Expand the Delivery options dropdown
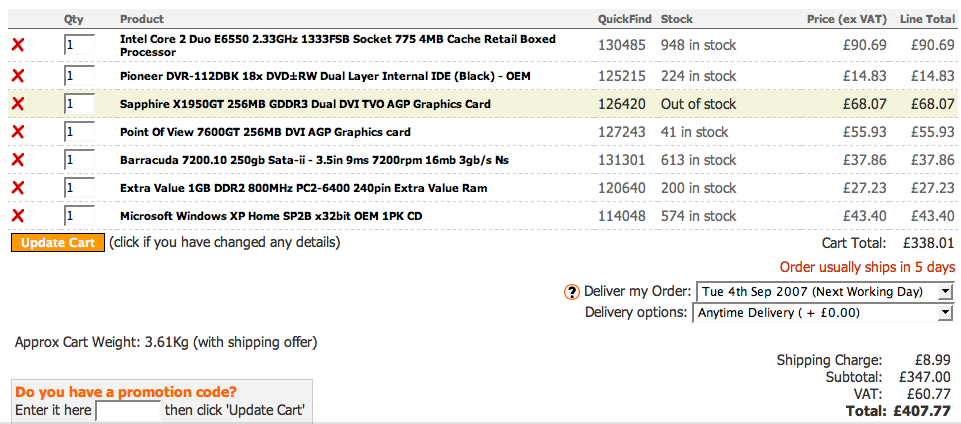 (824, 313)
